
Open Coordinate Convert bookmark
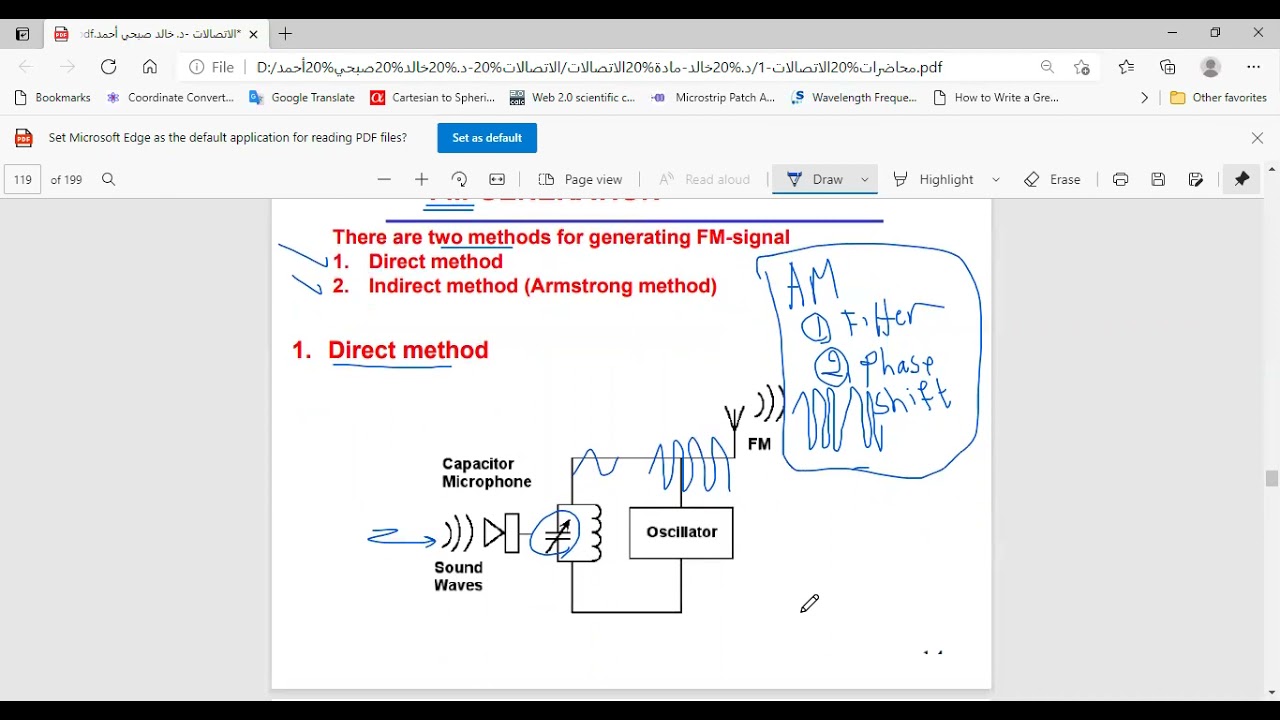tap(170, 98)
